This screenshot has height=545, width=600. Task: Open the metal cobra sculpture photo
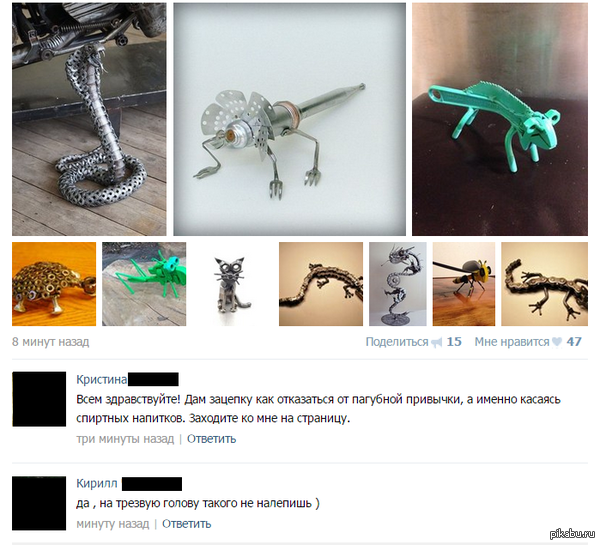pos(89,119)
